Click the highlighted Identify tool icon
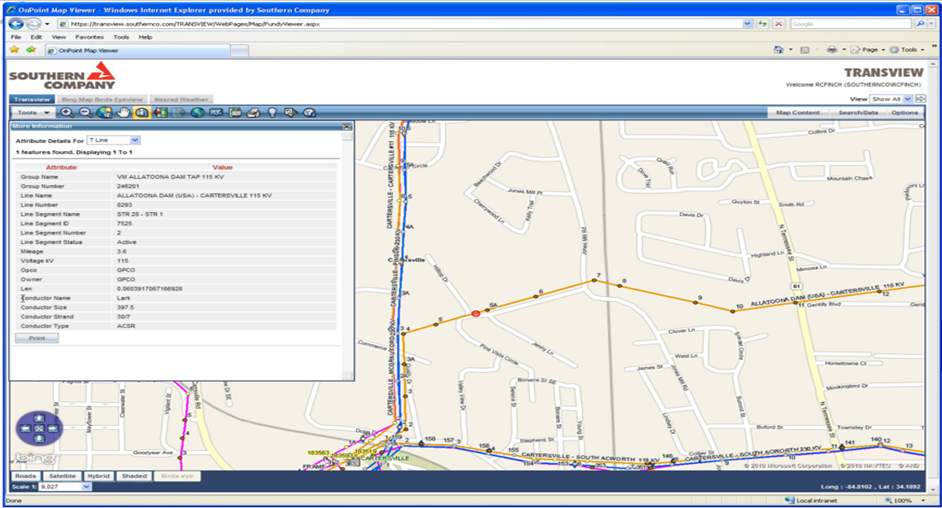 pyautogui.click(x=142, y=112)
